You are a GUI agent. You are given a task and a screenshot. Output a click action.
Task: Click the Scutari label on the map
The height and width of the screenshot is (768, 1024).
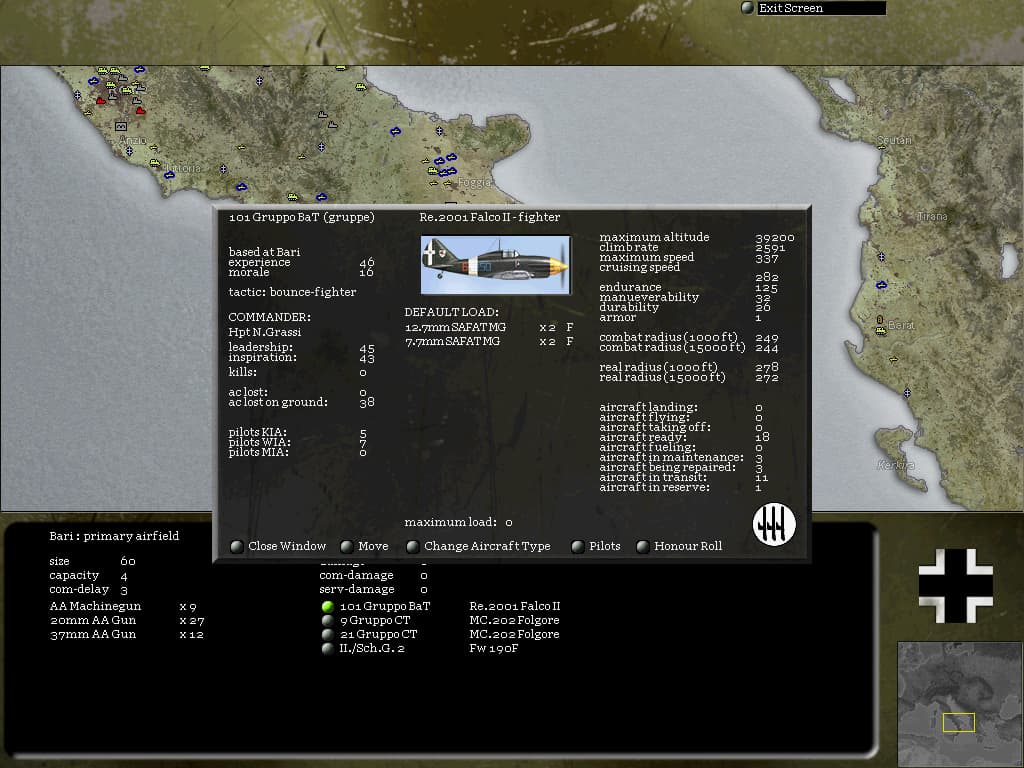tap(895, 140)
